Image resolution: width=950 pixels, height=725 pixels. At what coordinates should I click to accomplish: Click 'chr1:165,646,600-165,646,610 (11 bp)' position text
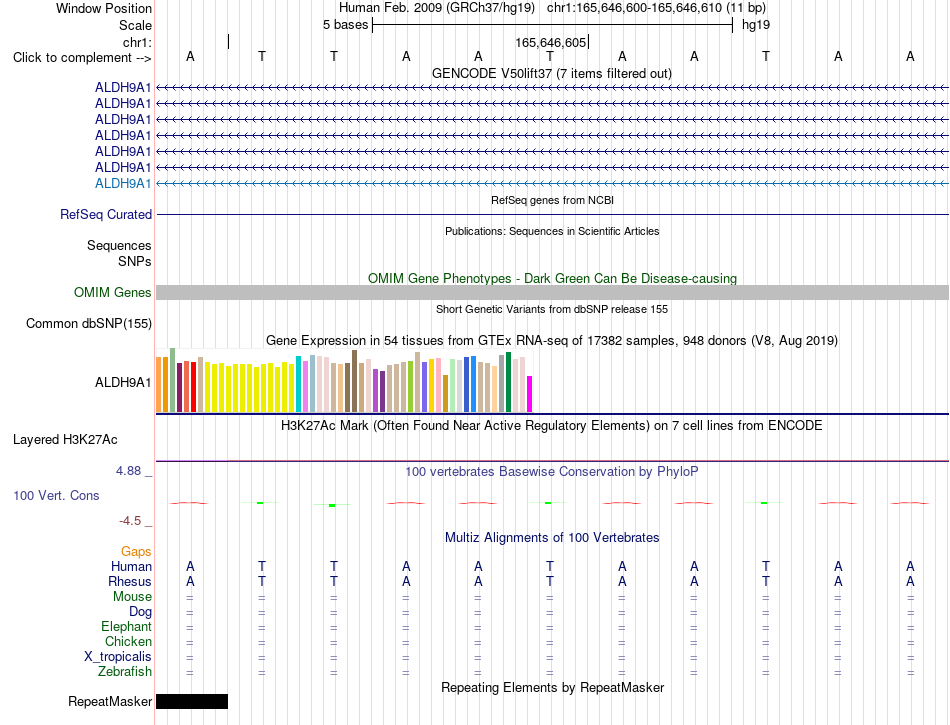tap(656, 8)
